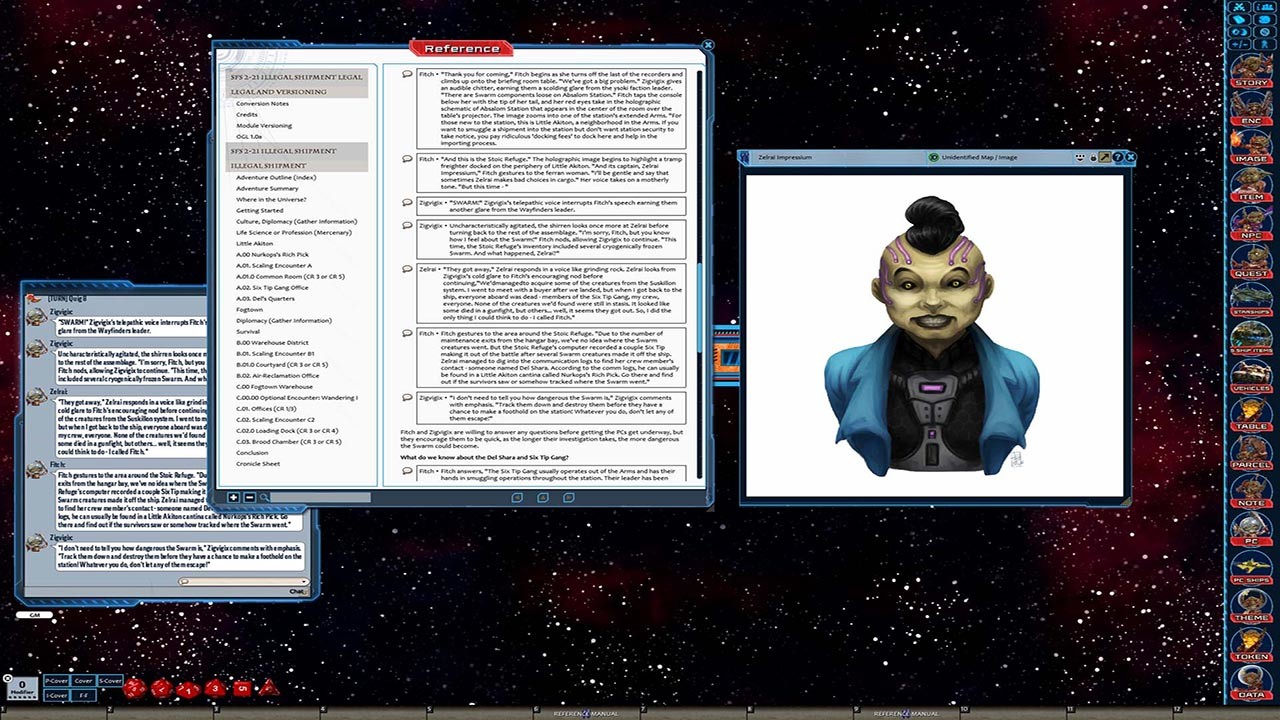Open the Table sidebar button
The width and height of the screenshot is (1280, 720).
tap(1251, 415)
